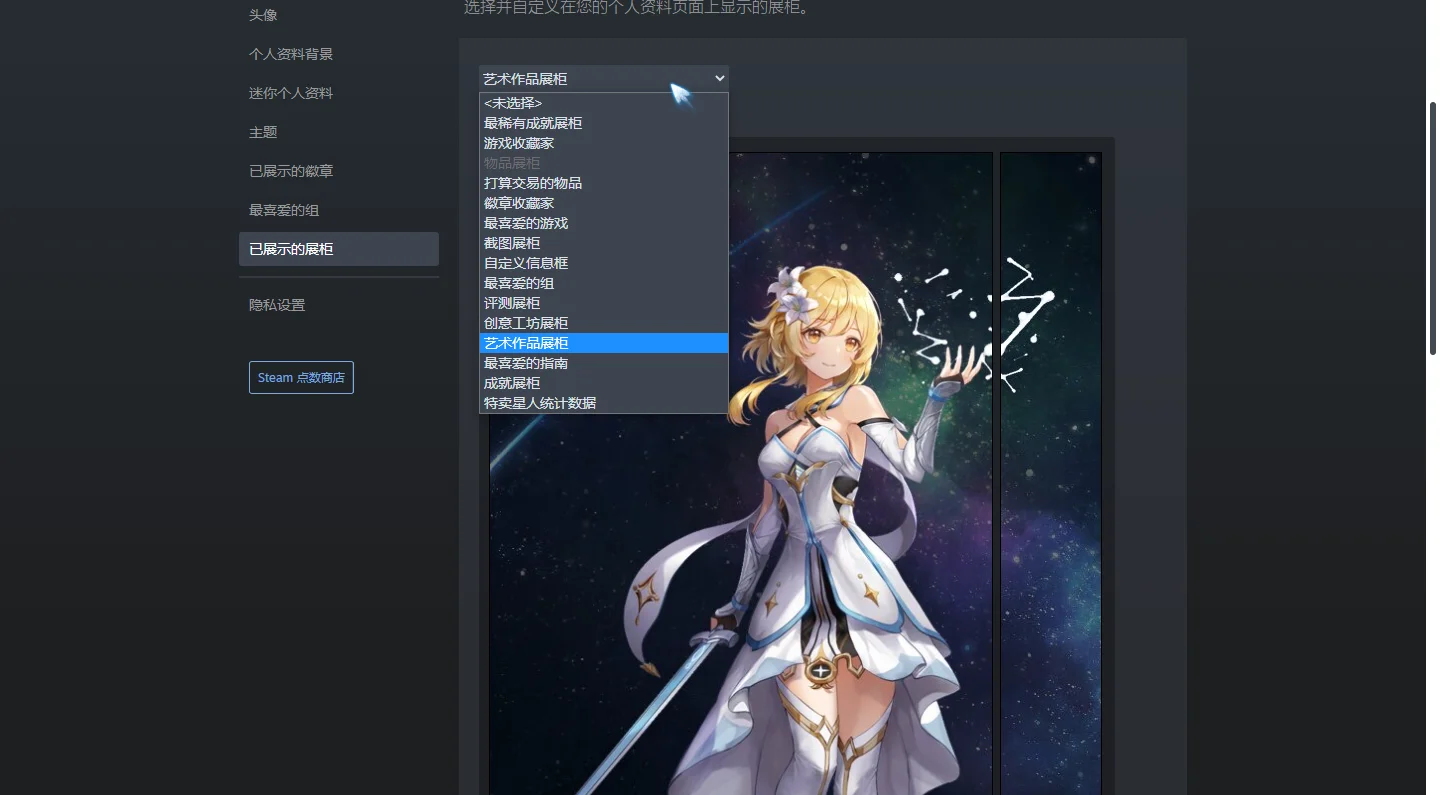Select 徽章收藏家 from the showcase list
The width and height of the screenshot is (1440, 795).
point(604,203)
